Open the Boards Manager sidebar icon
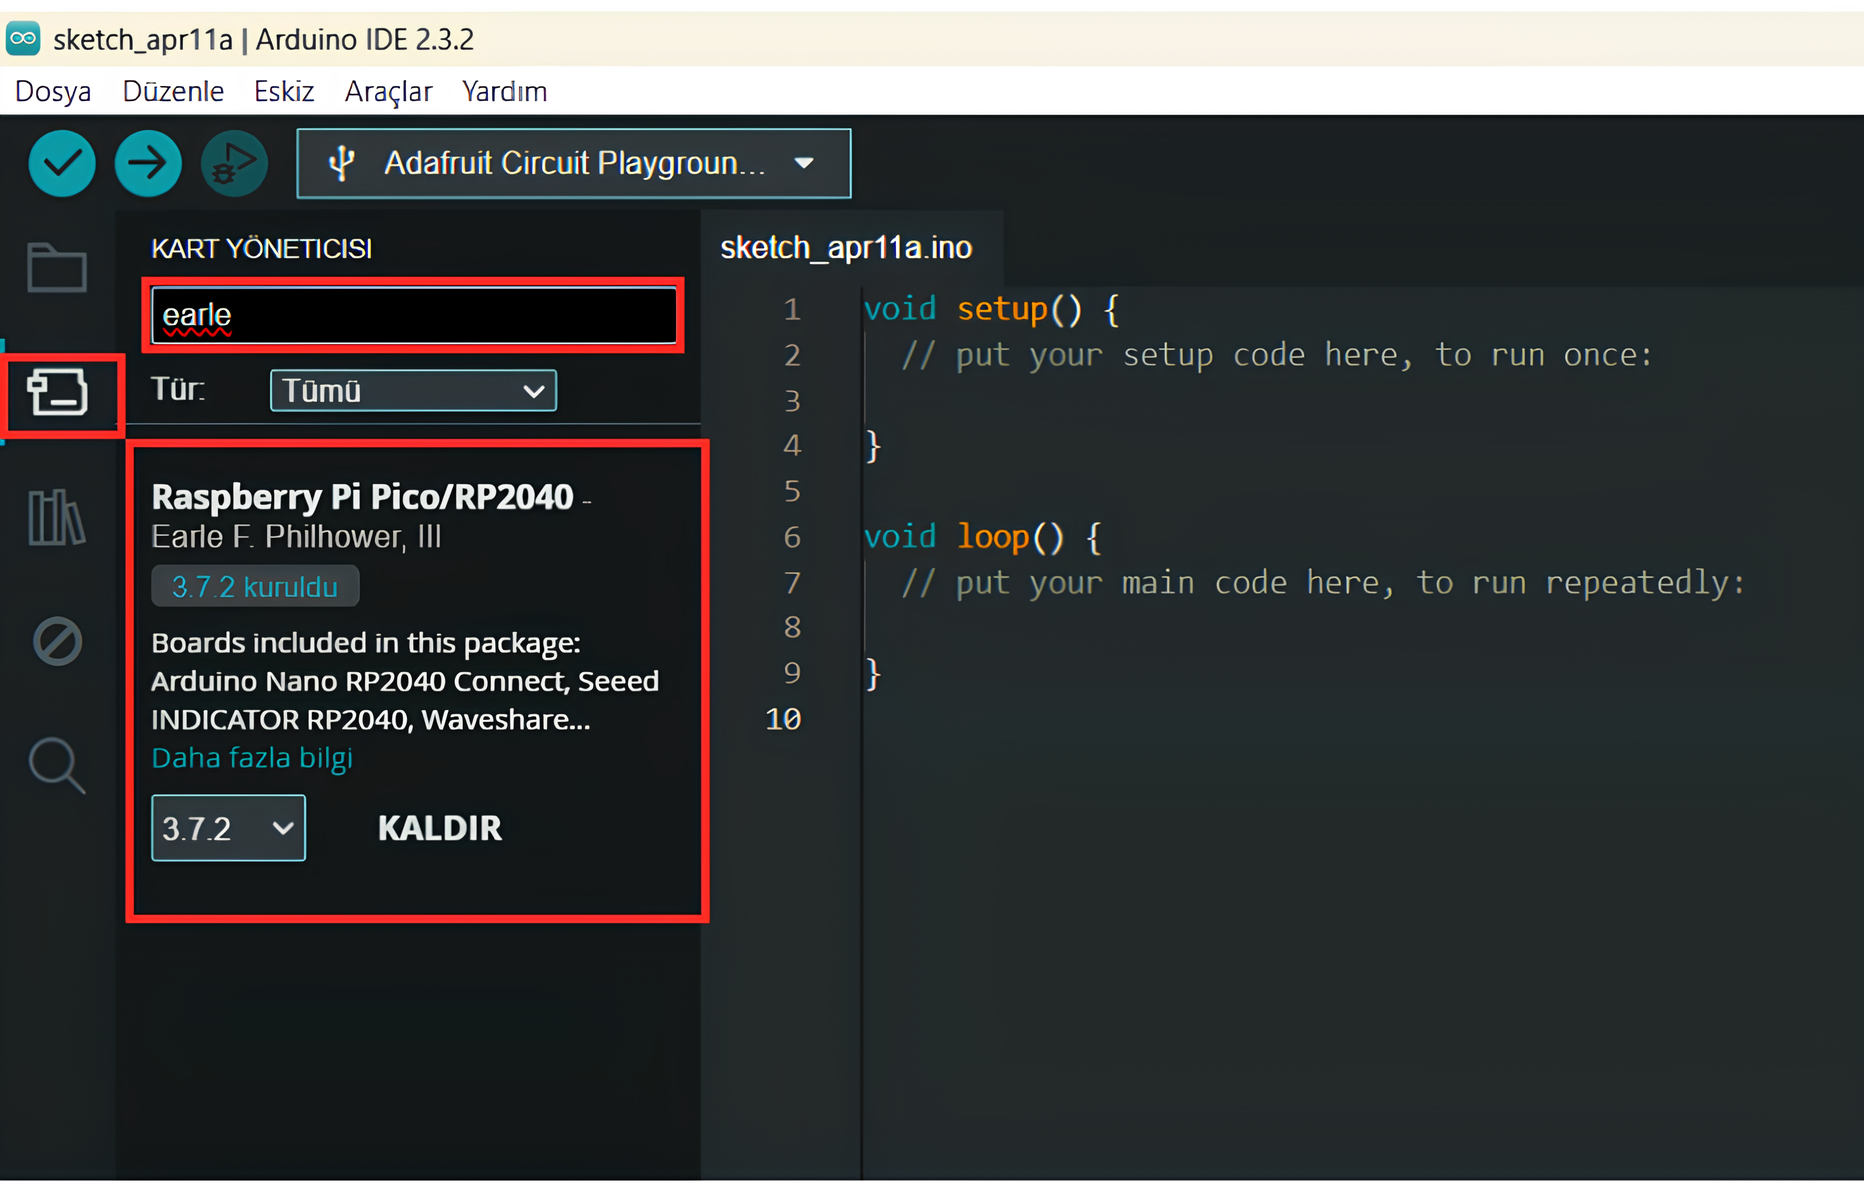The width and height of the screenshot is (1864, 1184). click(57, 392)
